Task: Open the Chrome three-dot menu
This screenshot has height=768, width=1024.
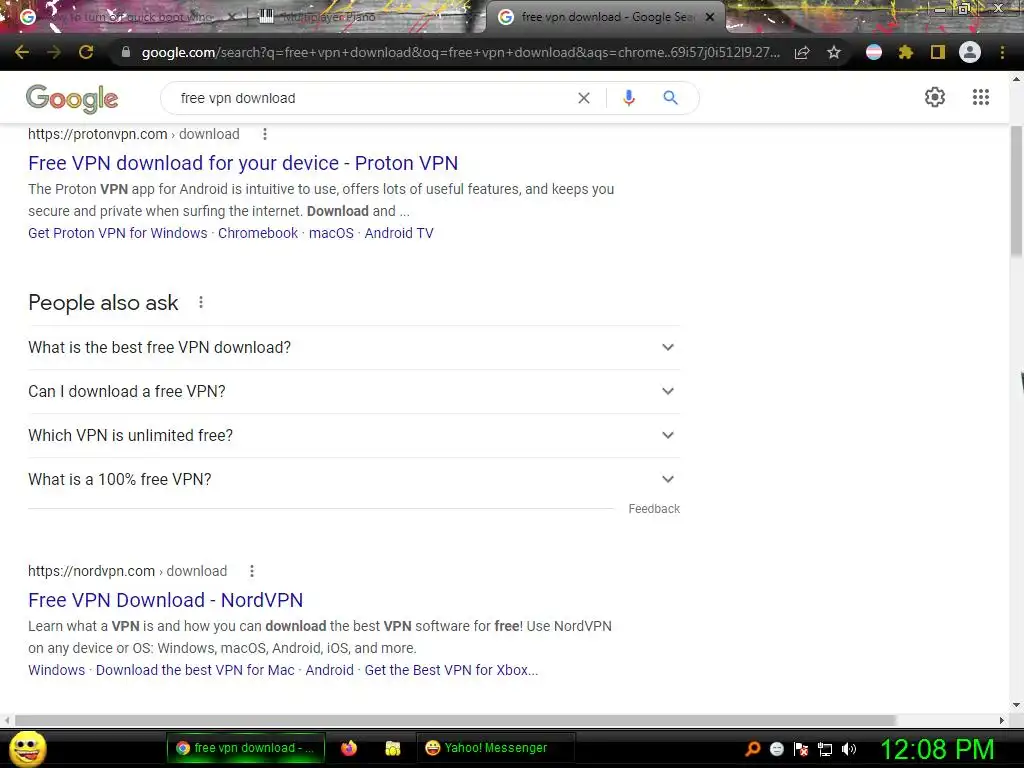Action: pyautogui.click(x=1002, y=52)
